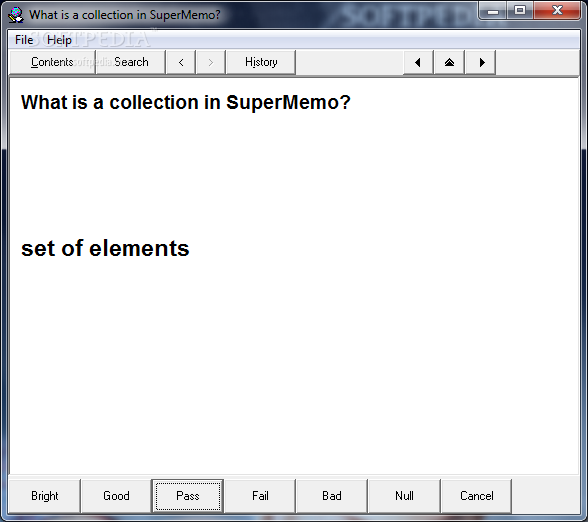Click the SuperMemo title bar app icon
The height and width of the screenshot is (522, 588).
point(16,15)
